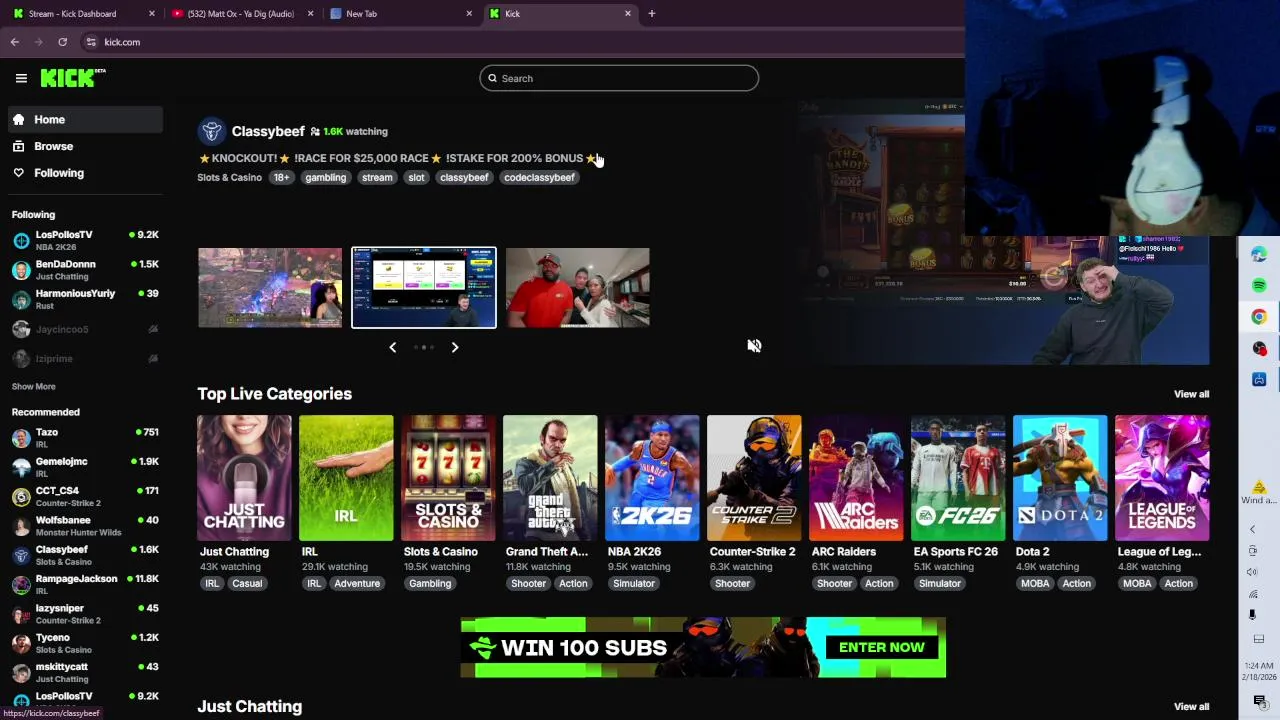This screenshot has height=720, width=1280.
Task: Go back in browser history
Action: click(x=14, y=42)
